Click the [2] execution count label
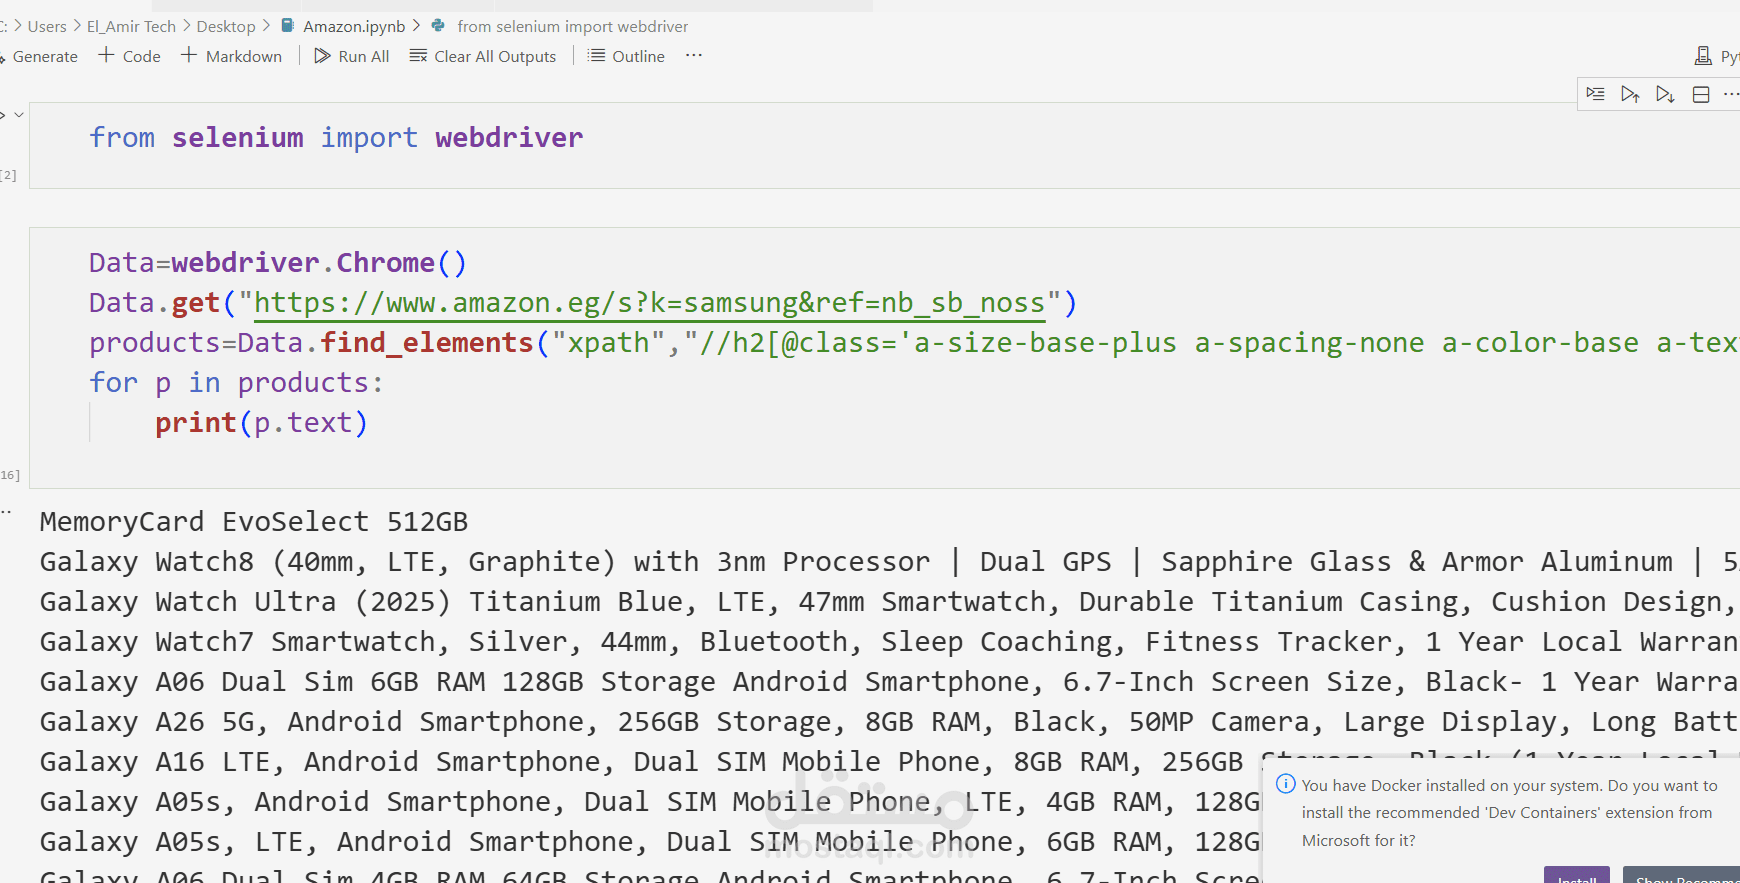 [x=9, y=175]
